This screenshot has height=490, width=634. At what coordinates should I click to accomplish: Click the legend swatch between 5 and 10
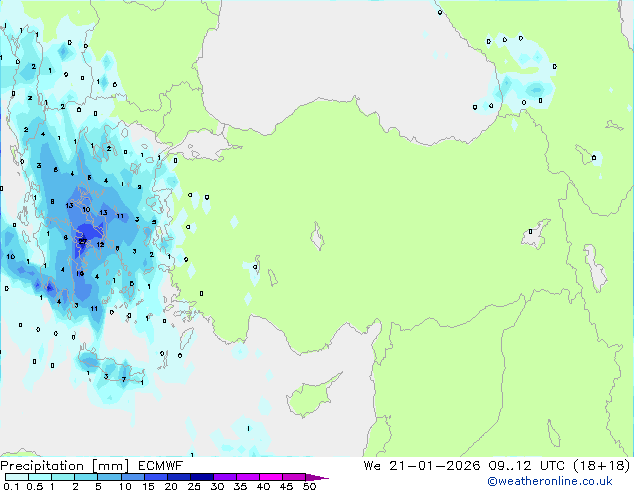(x=110, y=477)
